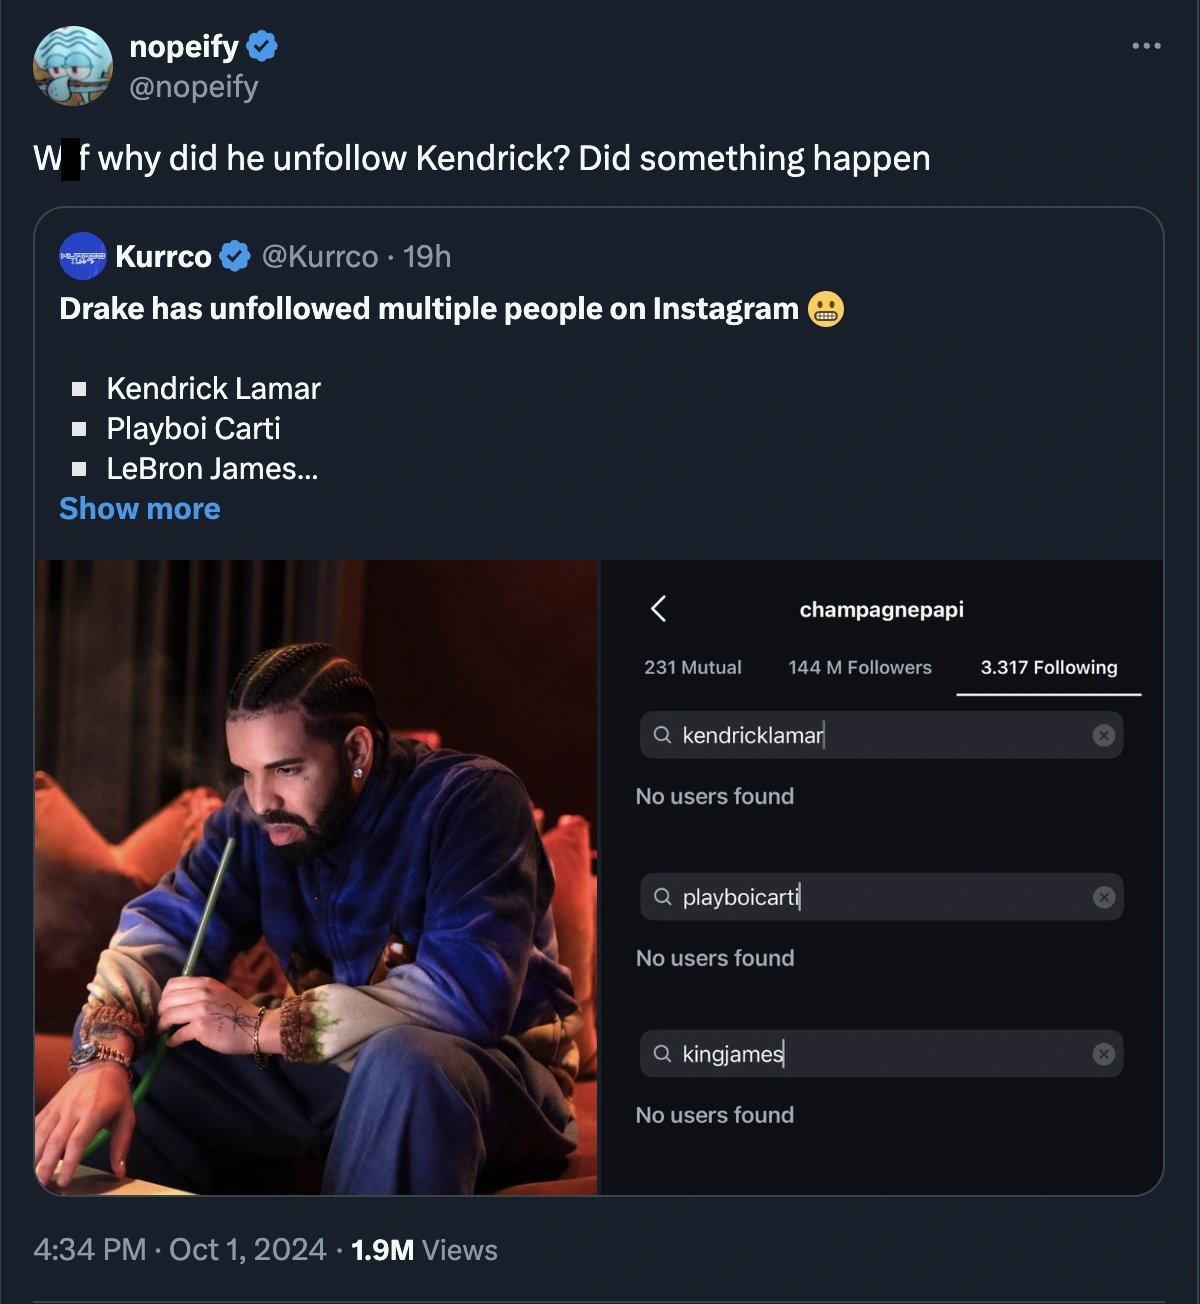This screenshot has width=1200, height=1304.
Task: Expand quoted tweet with Show more
Action: [140, 509]
